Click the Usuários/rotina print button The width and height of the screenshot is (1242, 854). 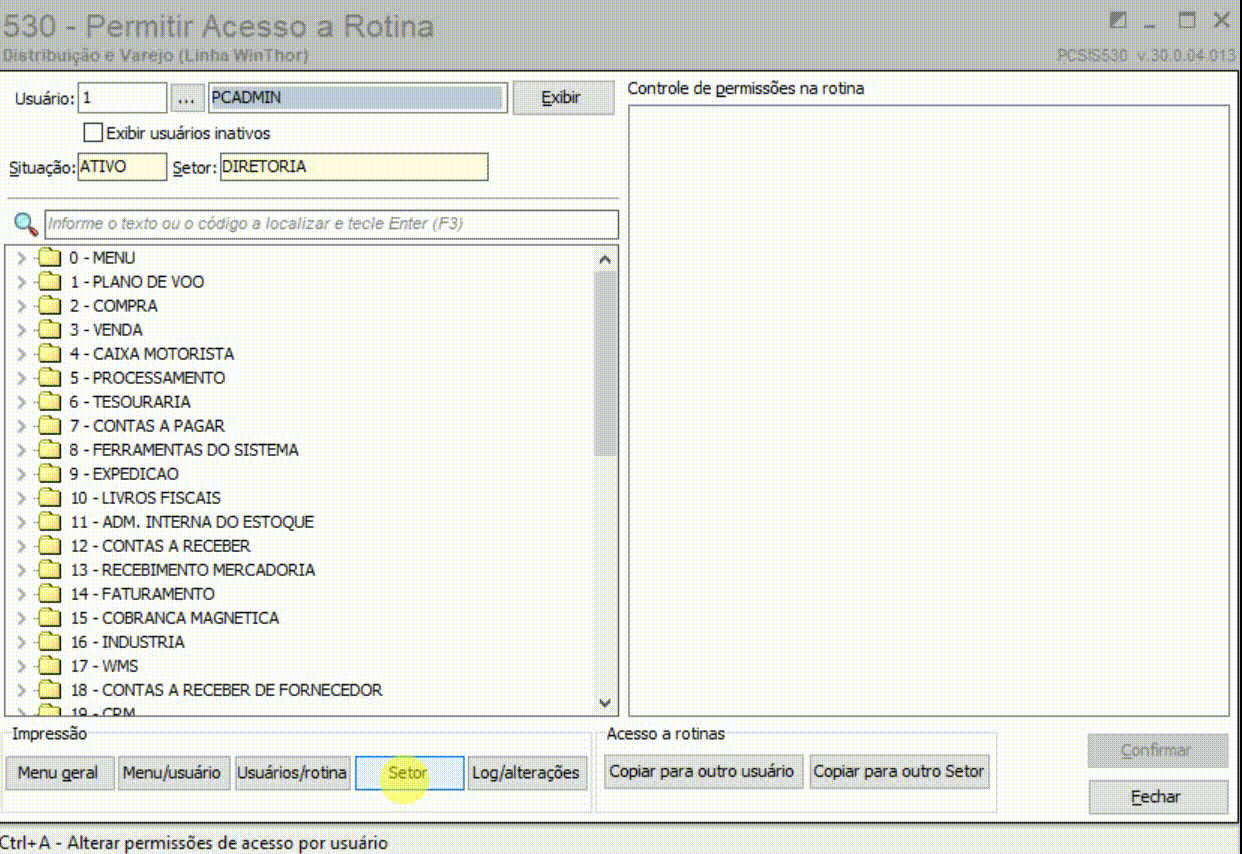[292, 772]
